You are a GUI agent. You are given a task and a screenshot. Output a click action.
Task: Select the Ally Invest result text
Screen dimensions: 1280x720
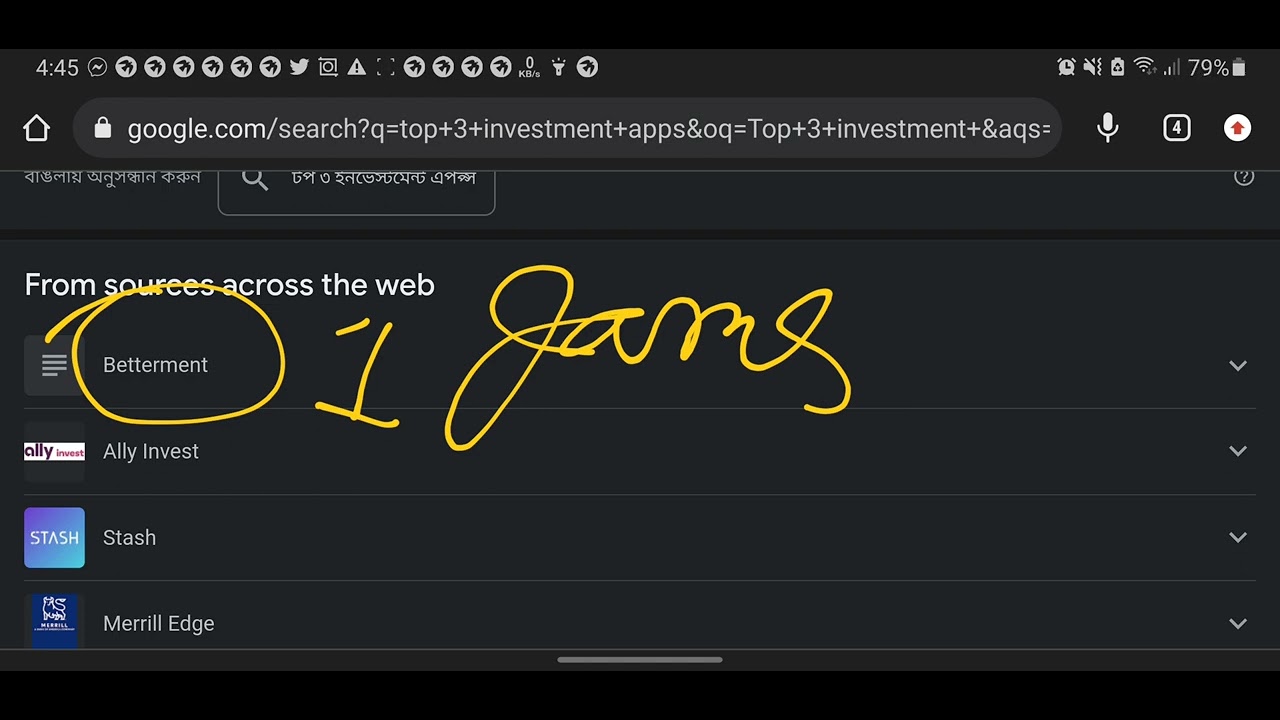point(151,451)
